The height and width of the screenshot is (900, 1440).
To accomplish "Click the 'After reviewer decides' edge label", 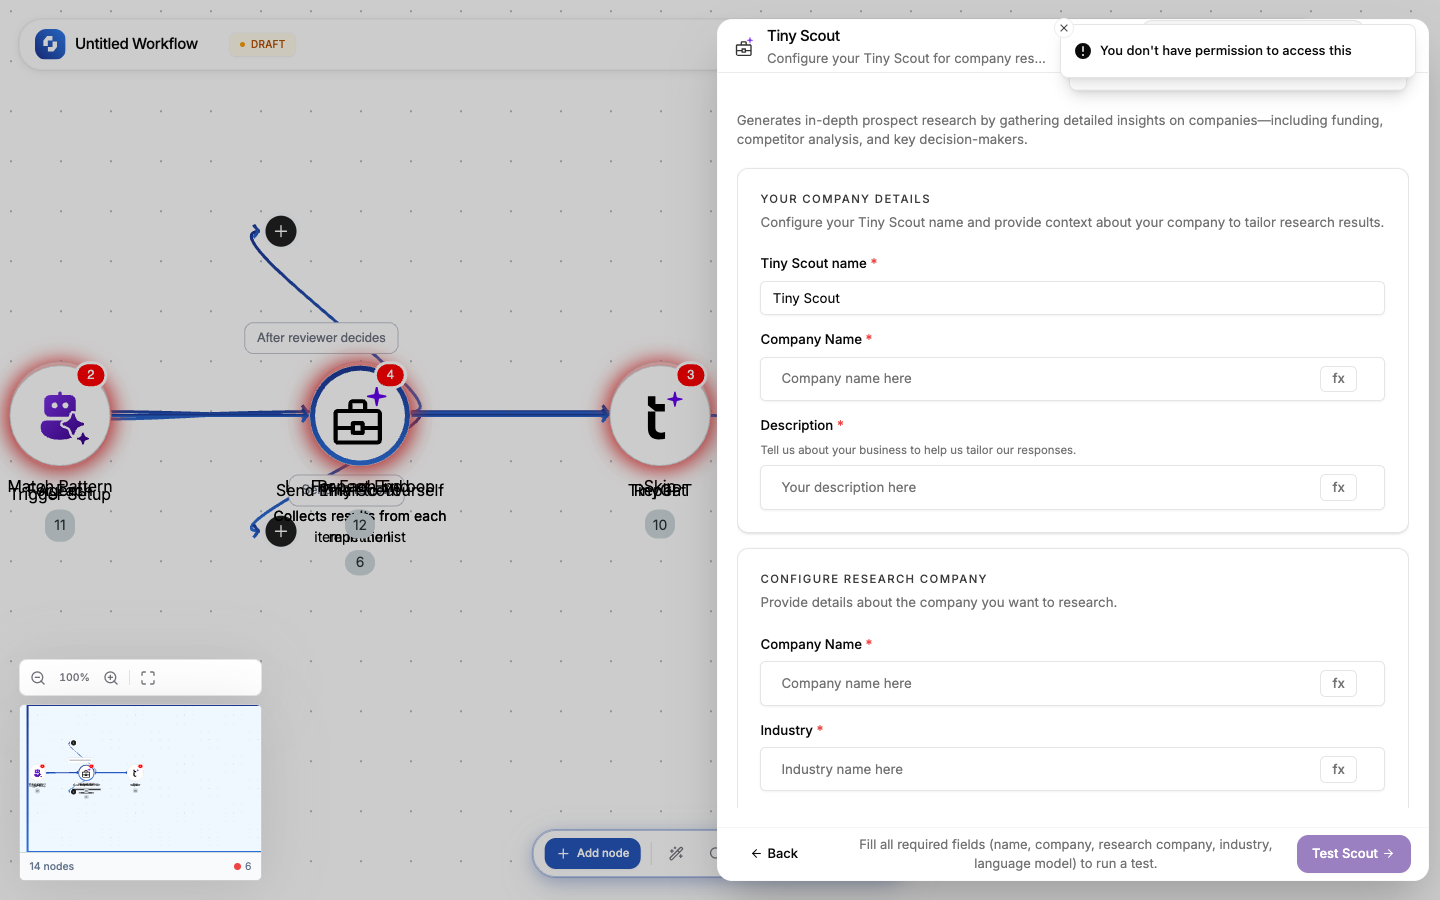I will tap(321, 338).
